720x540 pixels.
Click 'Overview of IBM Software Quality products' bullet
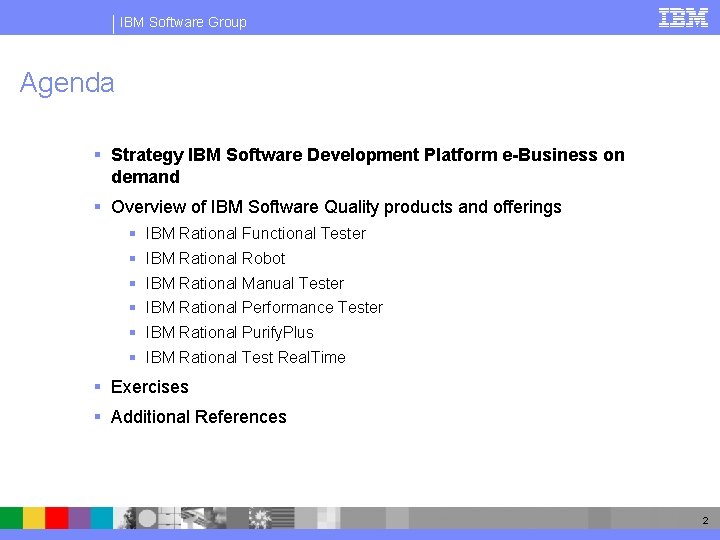(336, 207)
